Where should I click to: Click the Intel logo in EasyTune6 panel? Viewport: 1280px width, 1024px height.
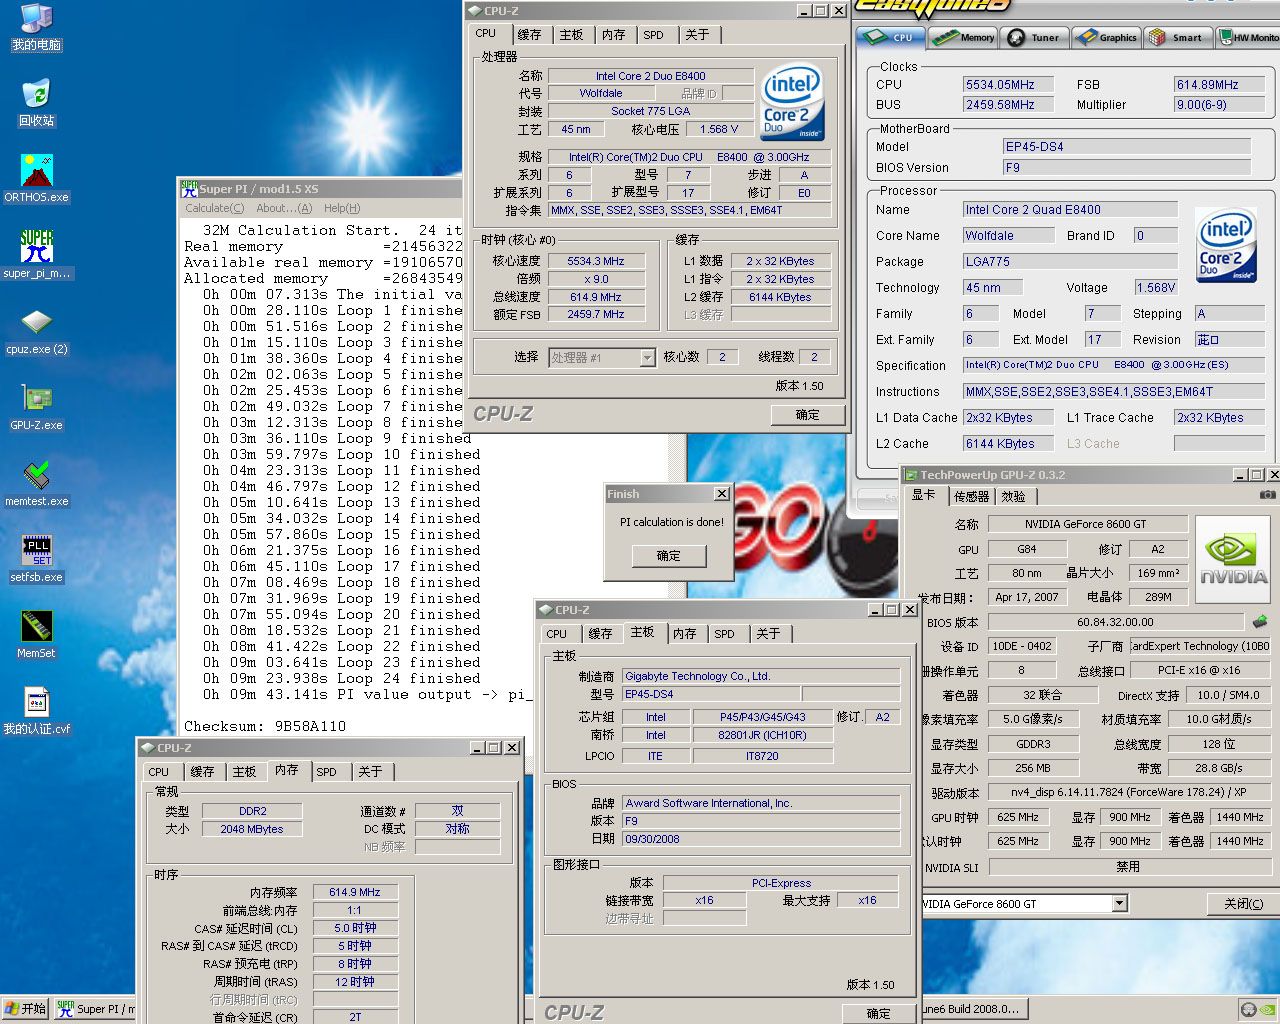pos(1226,244)
